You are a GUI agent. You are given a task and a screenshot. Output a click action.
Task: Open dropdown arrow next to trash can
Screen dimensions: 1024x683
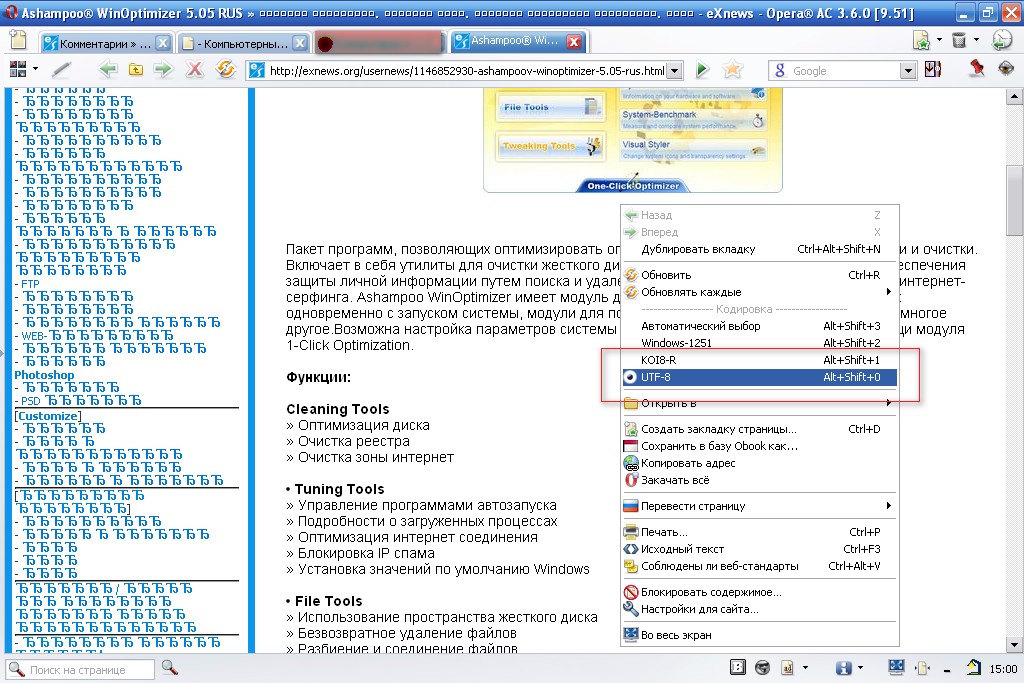(976, 40)
